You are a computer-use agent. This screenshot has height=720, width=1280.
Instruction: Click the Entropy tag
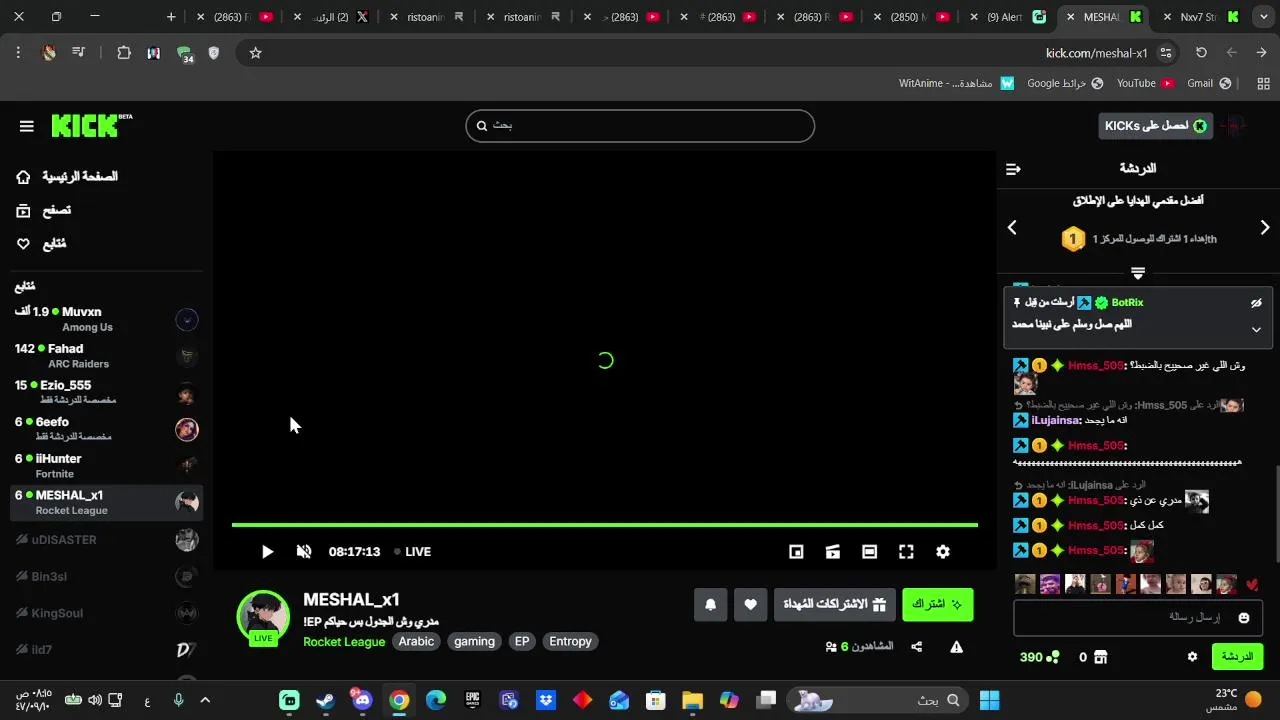[x=570, y=642]
